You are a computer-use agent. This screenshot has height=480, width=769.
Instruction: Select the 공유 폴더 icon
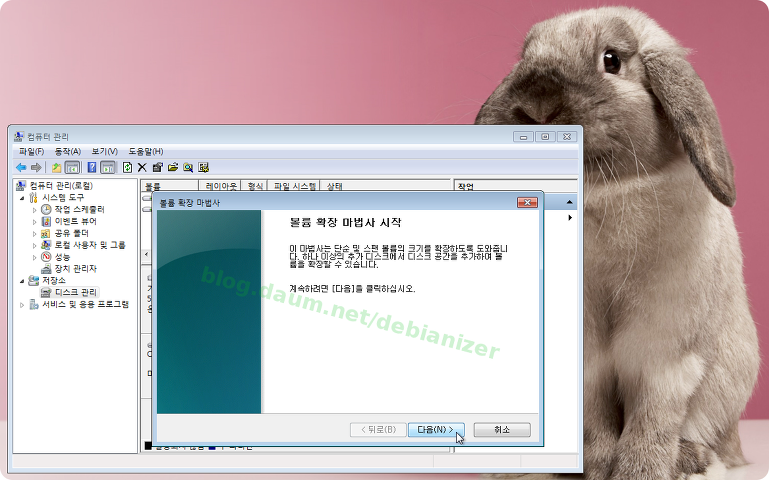(46, 233)
